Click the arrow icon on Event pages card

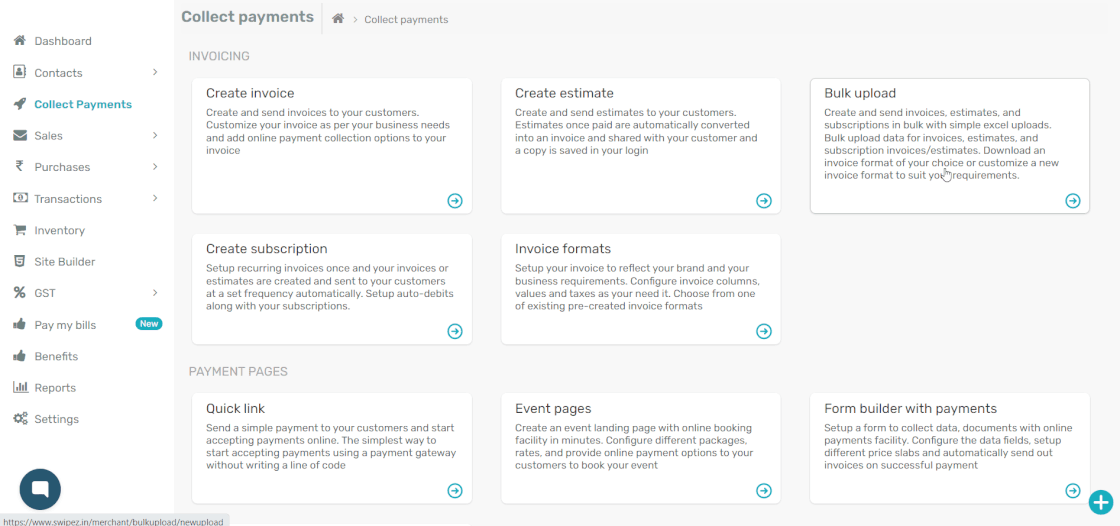click(x=764, y=490)
